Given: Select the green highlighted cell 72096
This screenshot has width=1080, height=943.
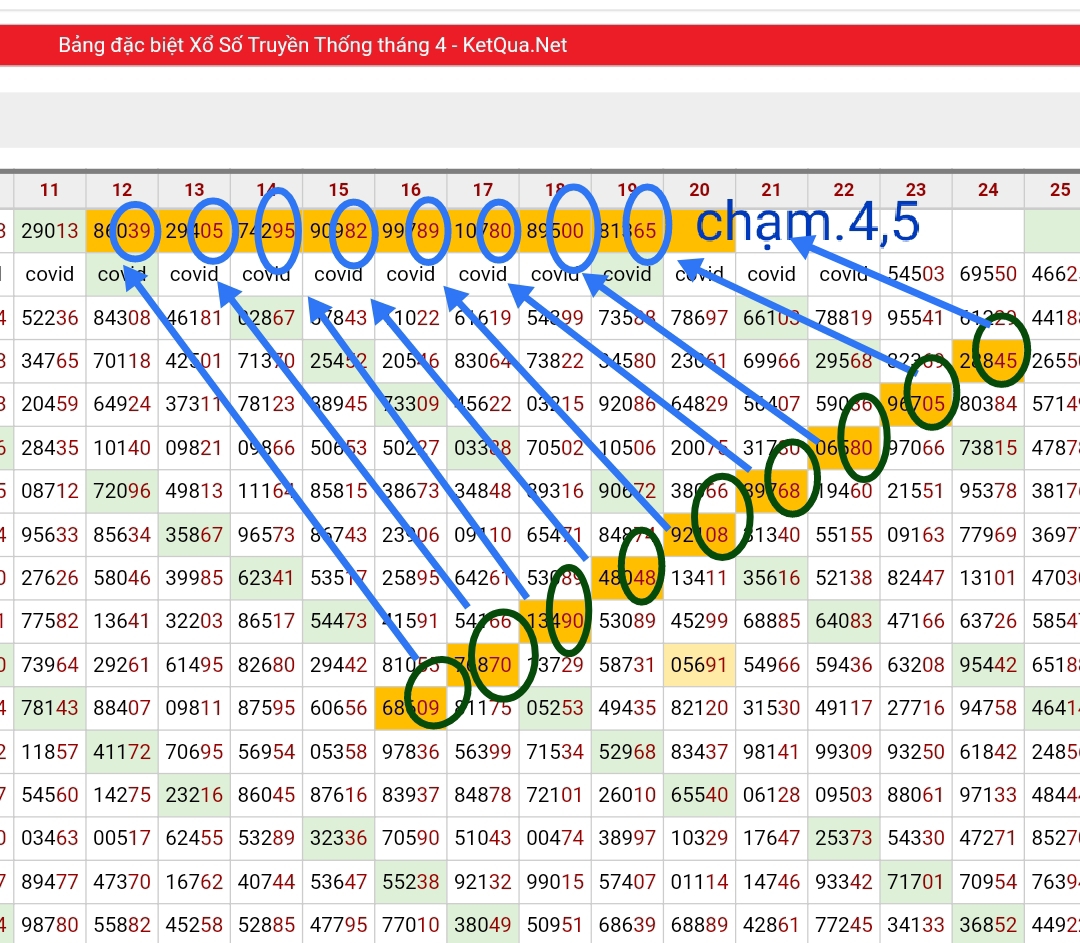Looking at the screenshot, I should pos(122,491).
